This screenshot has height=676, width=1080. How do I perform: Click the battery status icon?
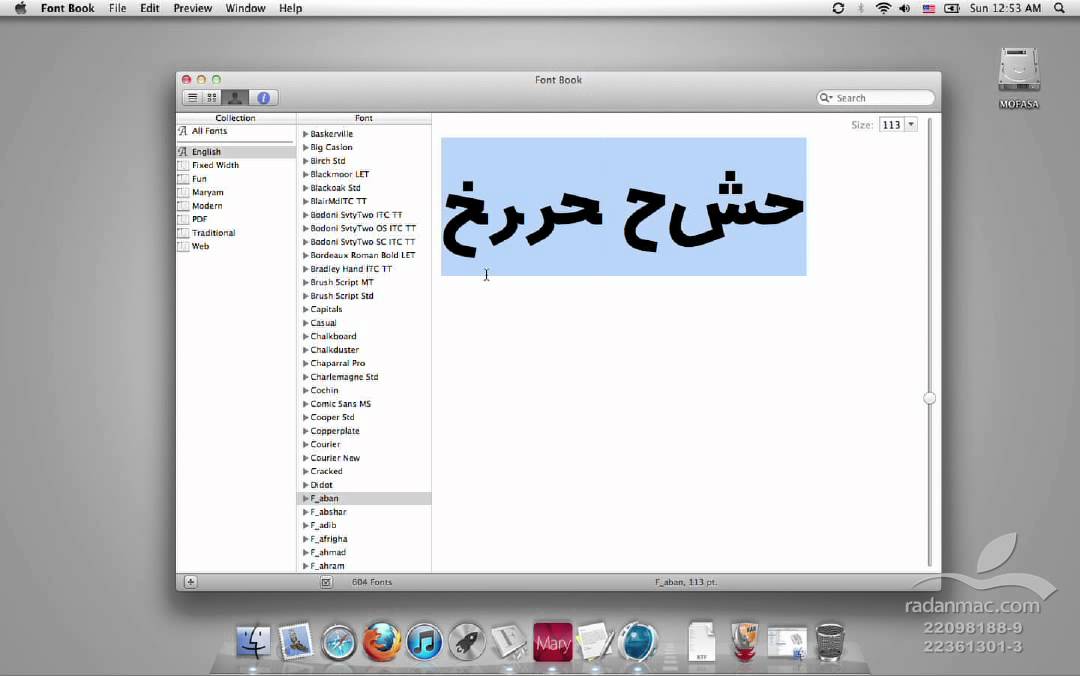tap(952, 8)
